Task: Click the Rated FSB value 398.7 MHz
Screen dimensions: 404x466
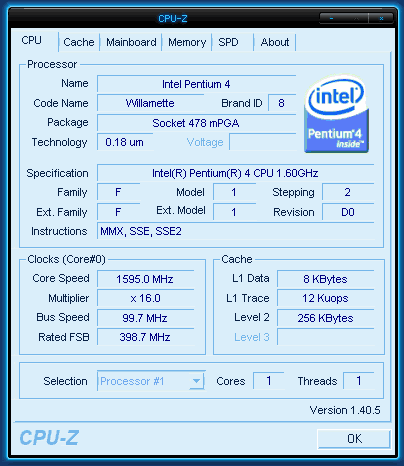Action: click(x=145, y=337)
